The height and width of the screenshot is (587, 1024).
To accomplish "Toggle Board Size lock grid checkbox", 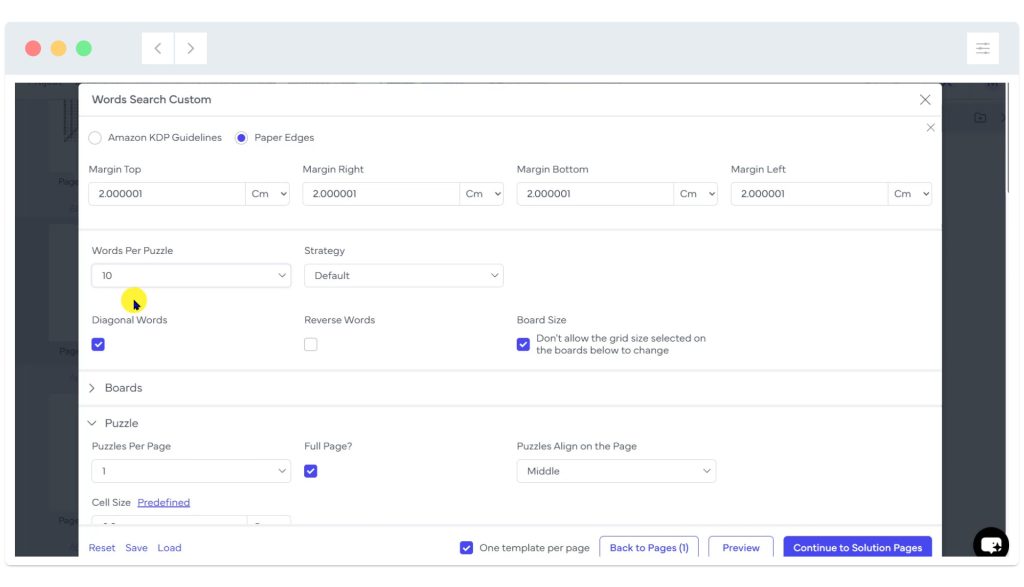I will click(523, 344).
